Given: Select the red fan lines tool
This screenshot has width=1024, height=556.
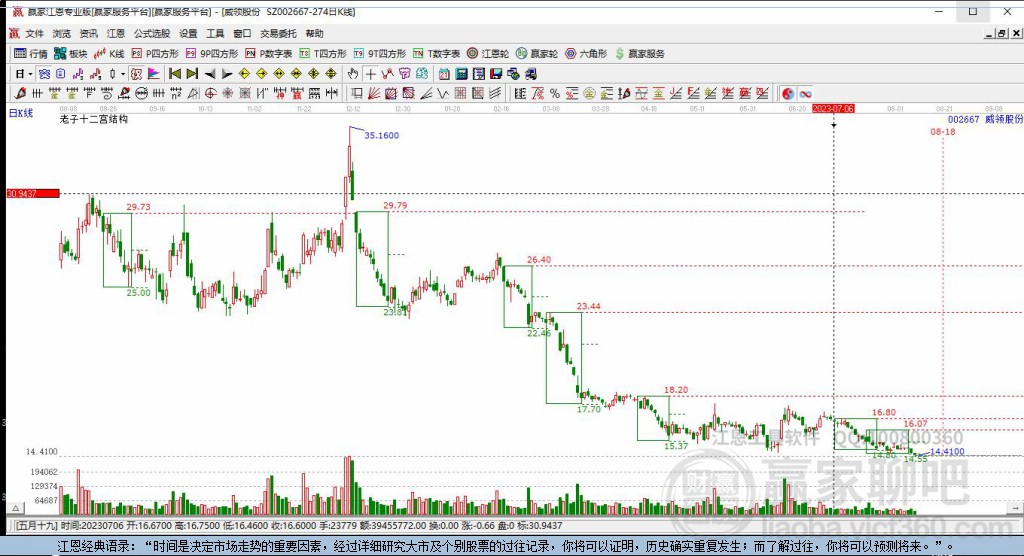Looking at the screenshot, I should 374,93.
